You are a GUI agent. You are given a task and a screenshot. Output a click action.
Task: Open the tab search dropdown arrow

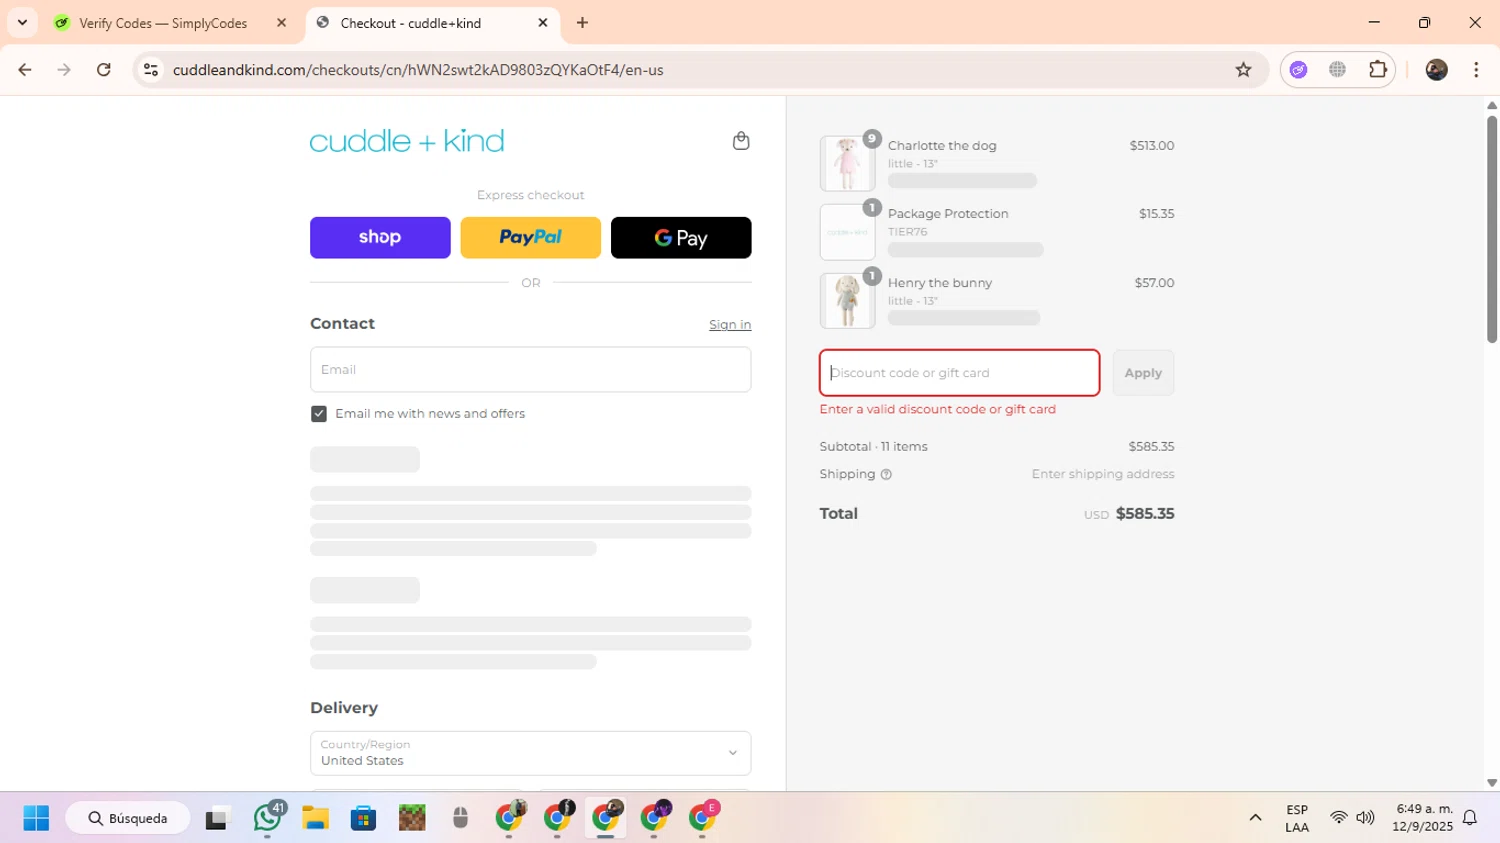tap(22, 23)
